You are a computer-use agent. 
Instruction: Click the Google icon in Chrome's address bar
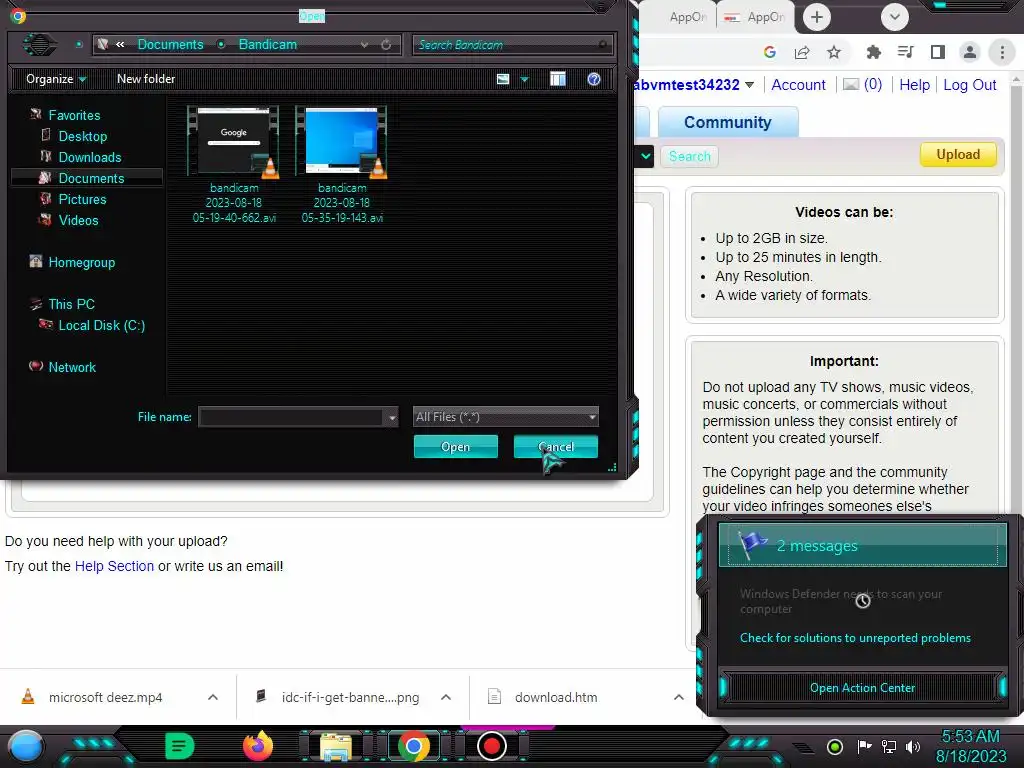pyautogui.click(x=770, y=52)
